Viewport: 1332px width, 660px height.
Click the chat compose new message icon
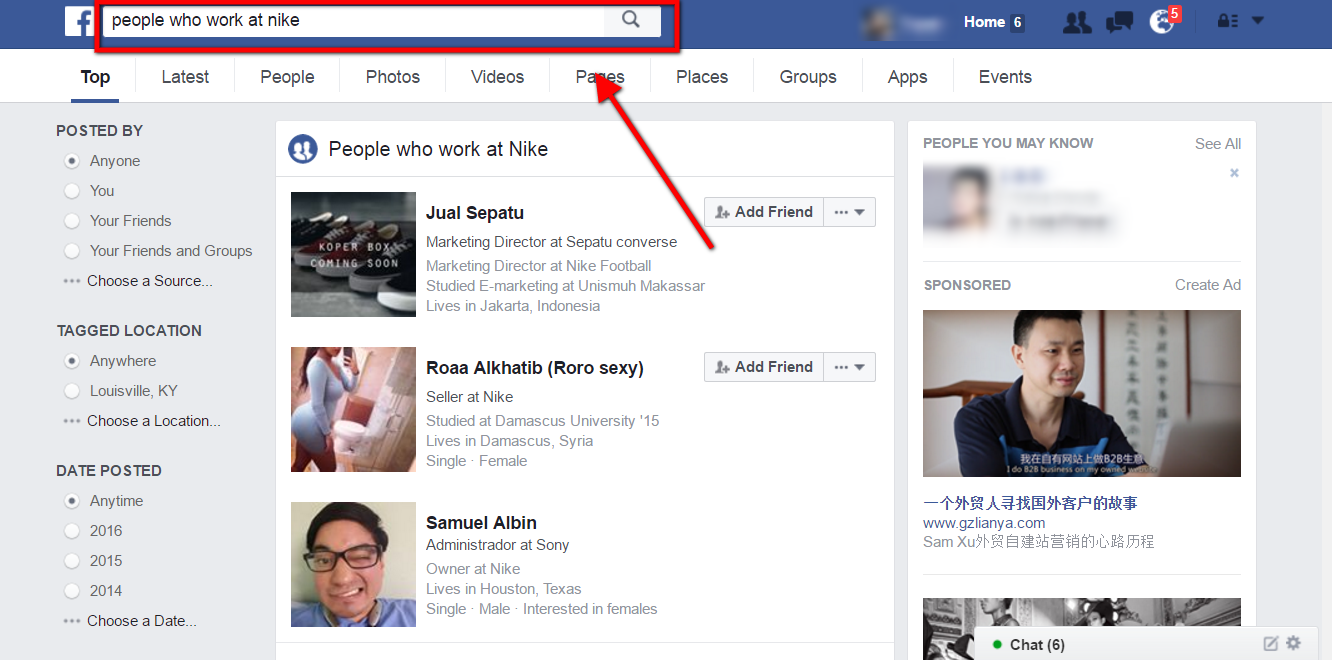click(x=1271, y=644)
